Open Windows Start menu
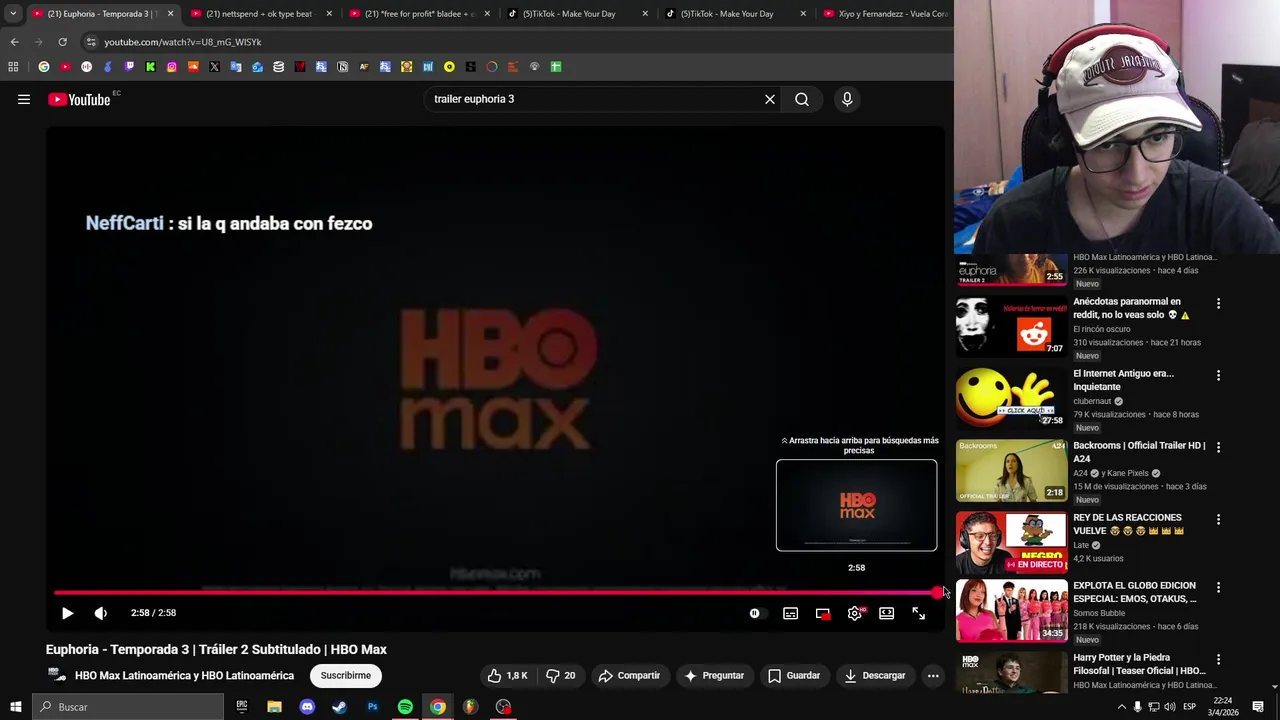Screen dimensions: 1280x720 (15, 707)
